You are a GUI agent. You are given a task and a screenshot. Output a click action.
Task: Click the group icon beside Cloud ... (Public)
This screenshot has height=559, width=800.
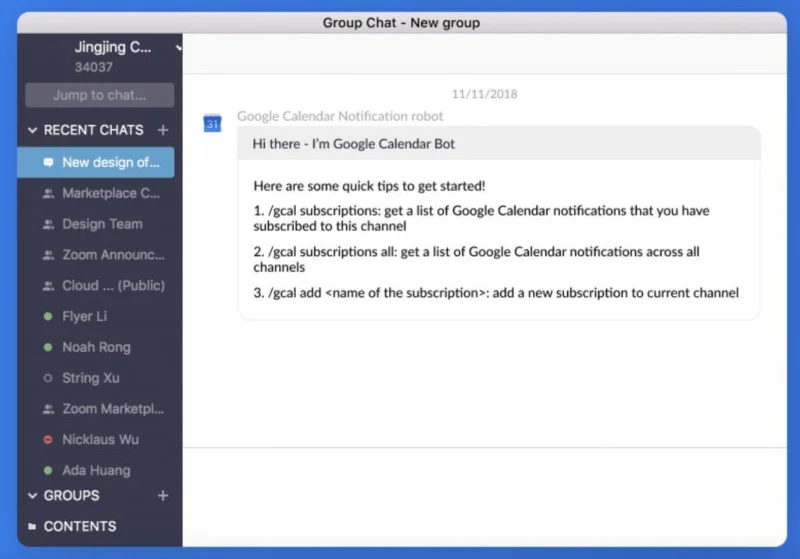click(x=48, y=286)
